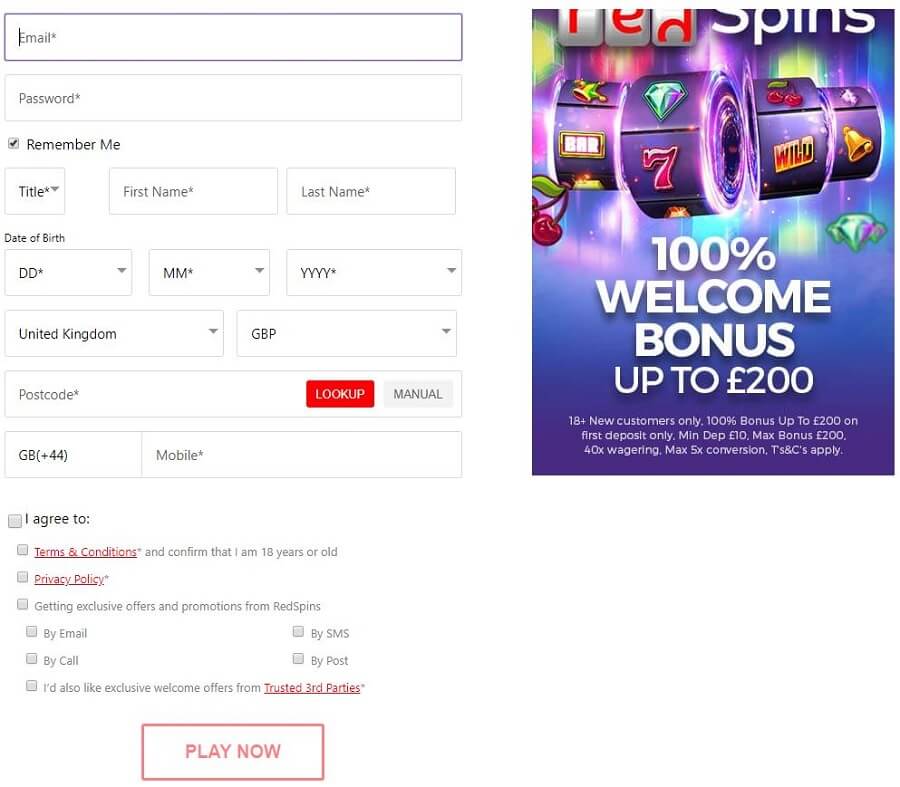The height and width of the screenshot is (787, 900).
Task: Open the Trusted 3rd Parties link
Action: pyautogui.click(x=312, y=687)
